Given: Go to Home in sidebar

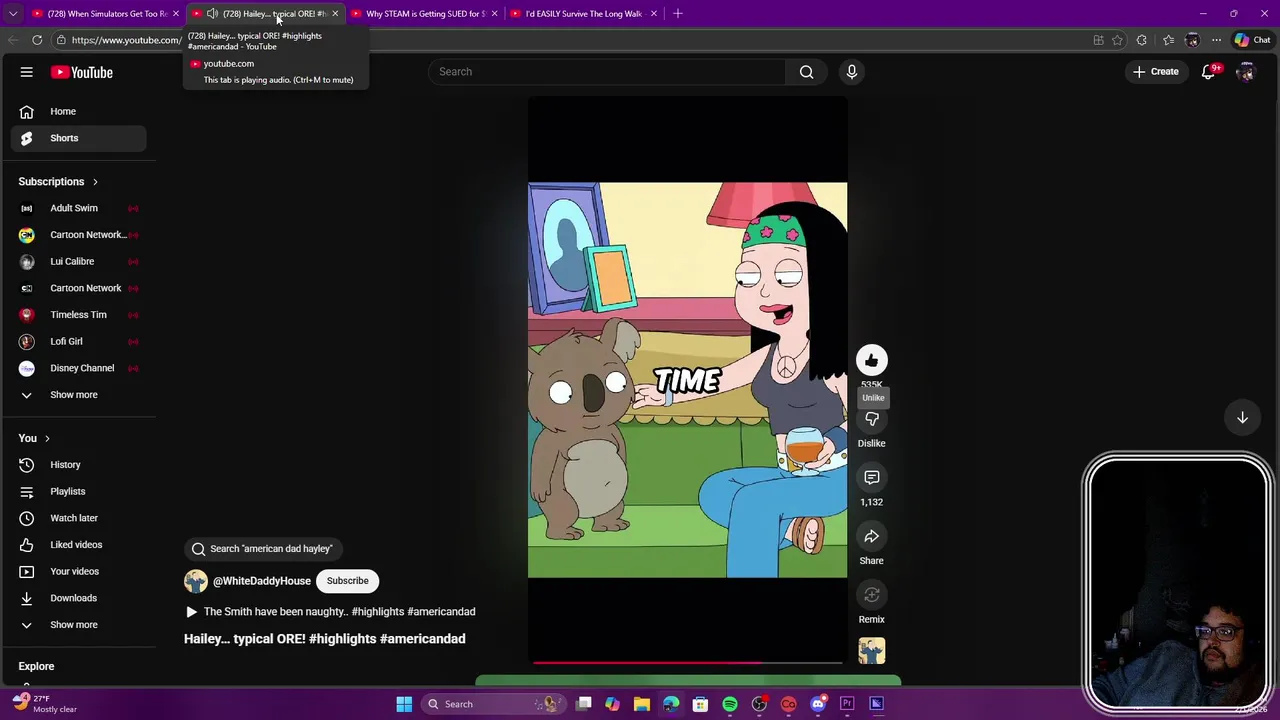Looking at the screenshot, I should coord(78,112).
